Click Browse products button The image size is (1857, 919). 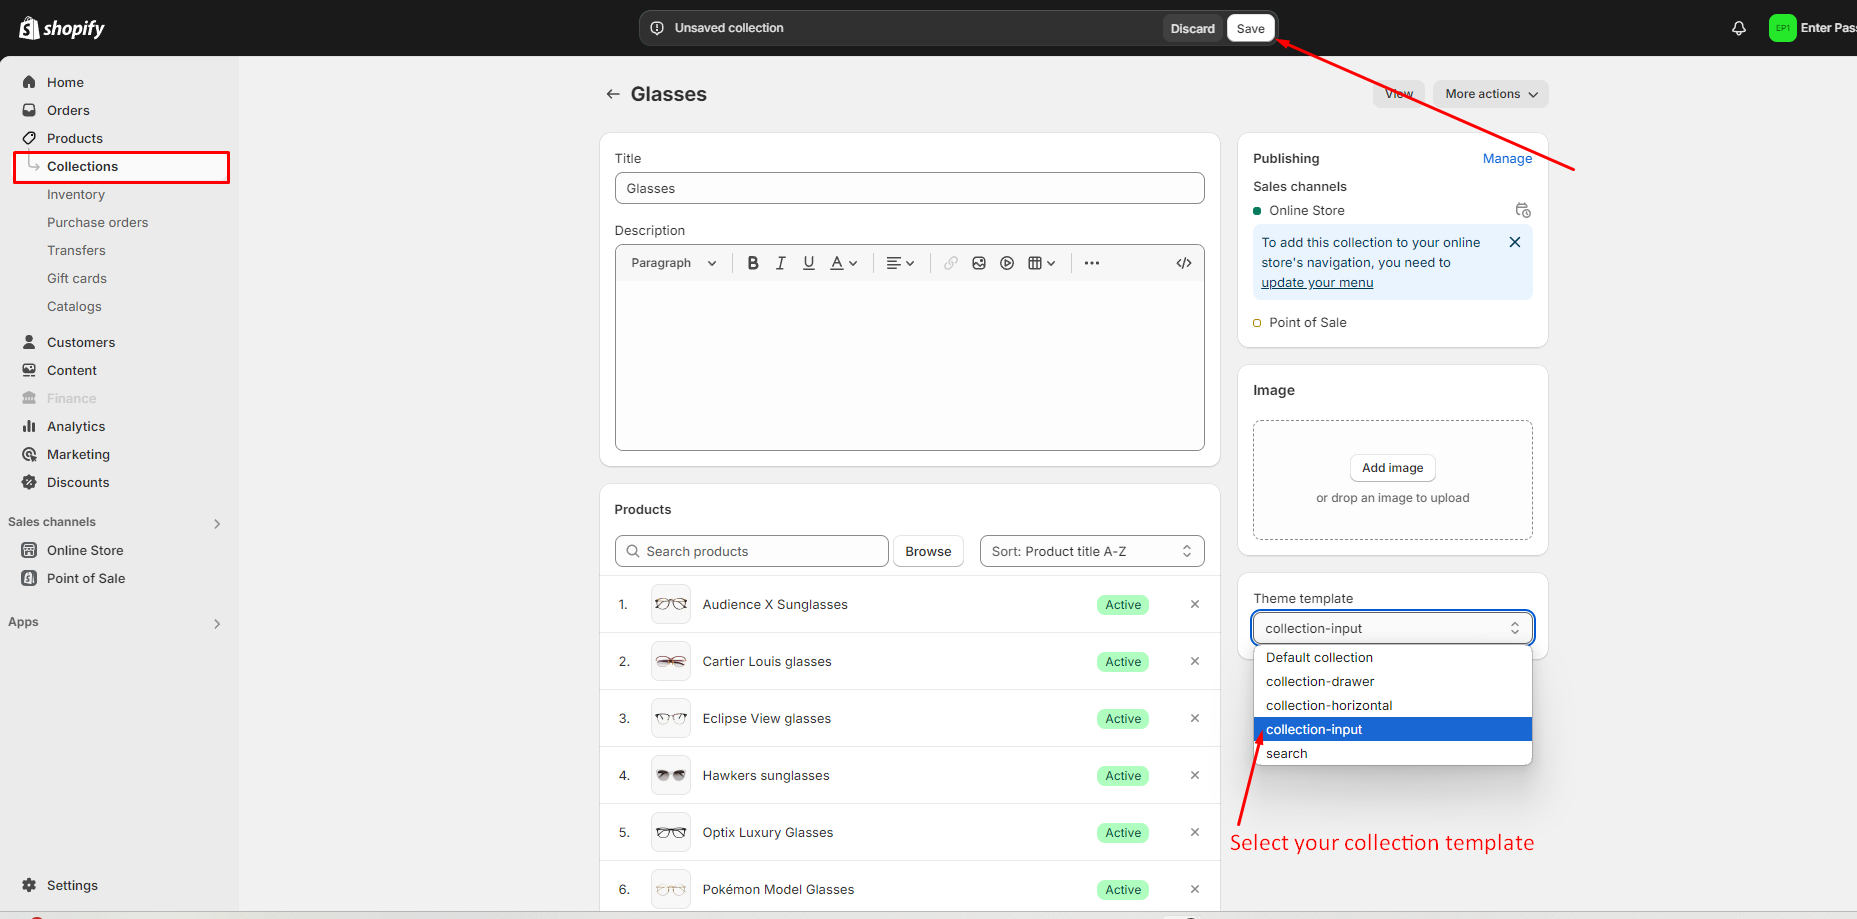[x=928, y=551]
